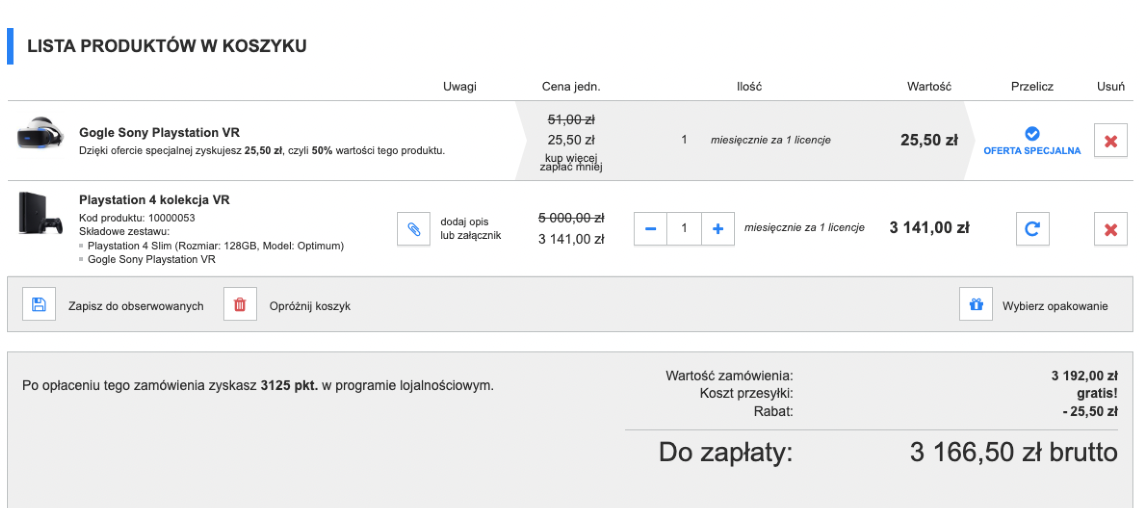Viewport: 1140px width, 508px height.
Task: Click the bold value 3 141,00 zł
Action: coord(929,228)
